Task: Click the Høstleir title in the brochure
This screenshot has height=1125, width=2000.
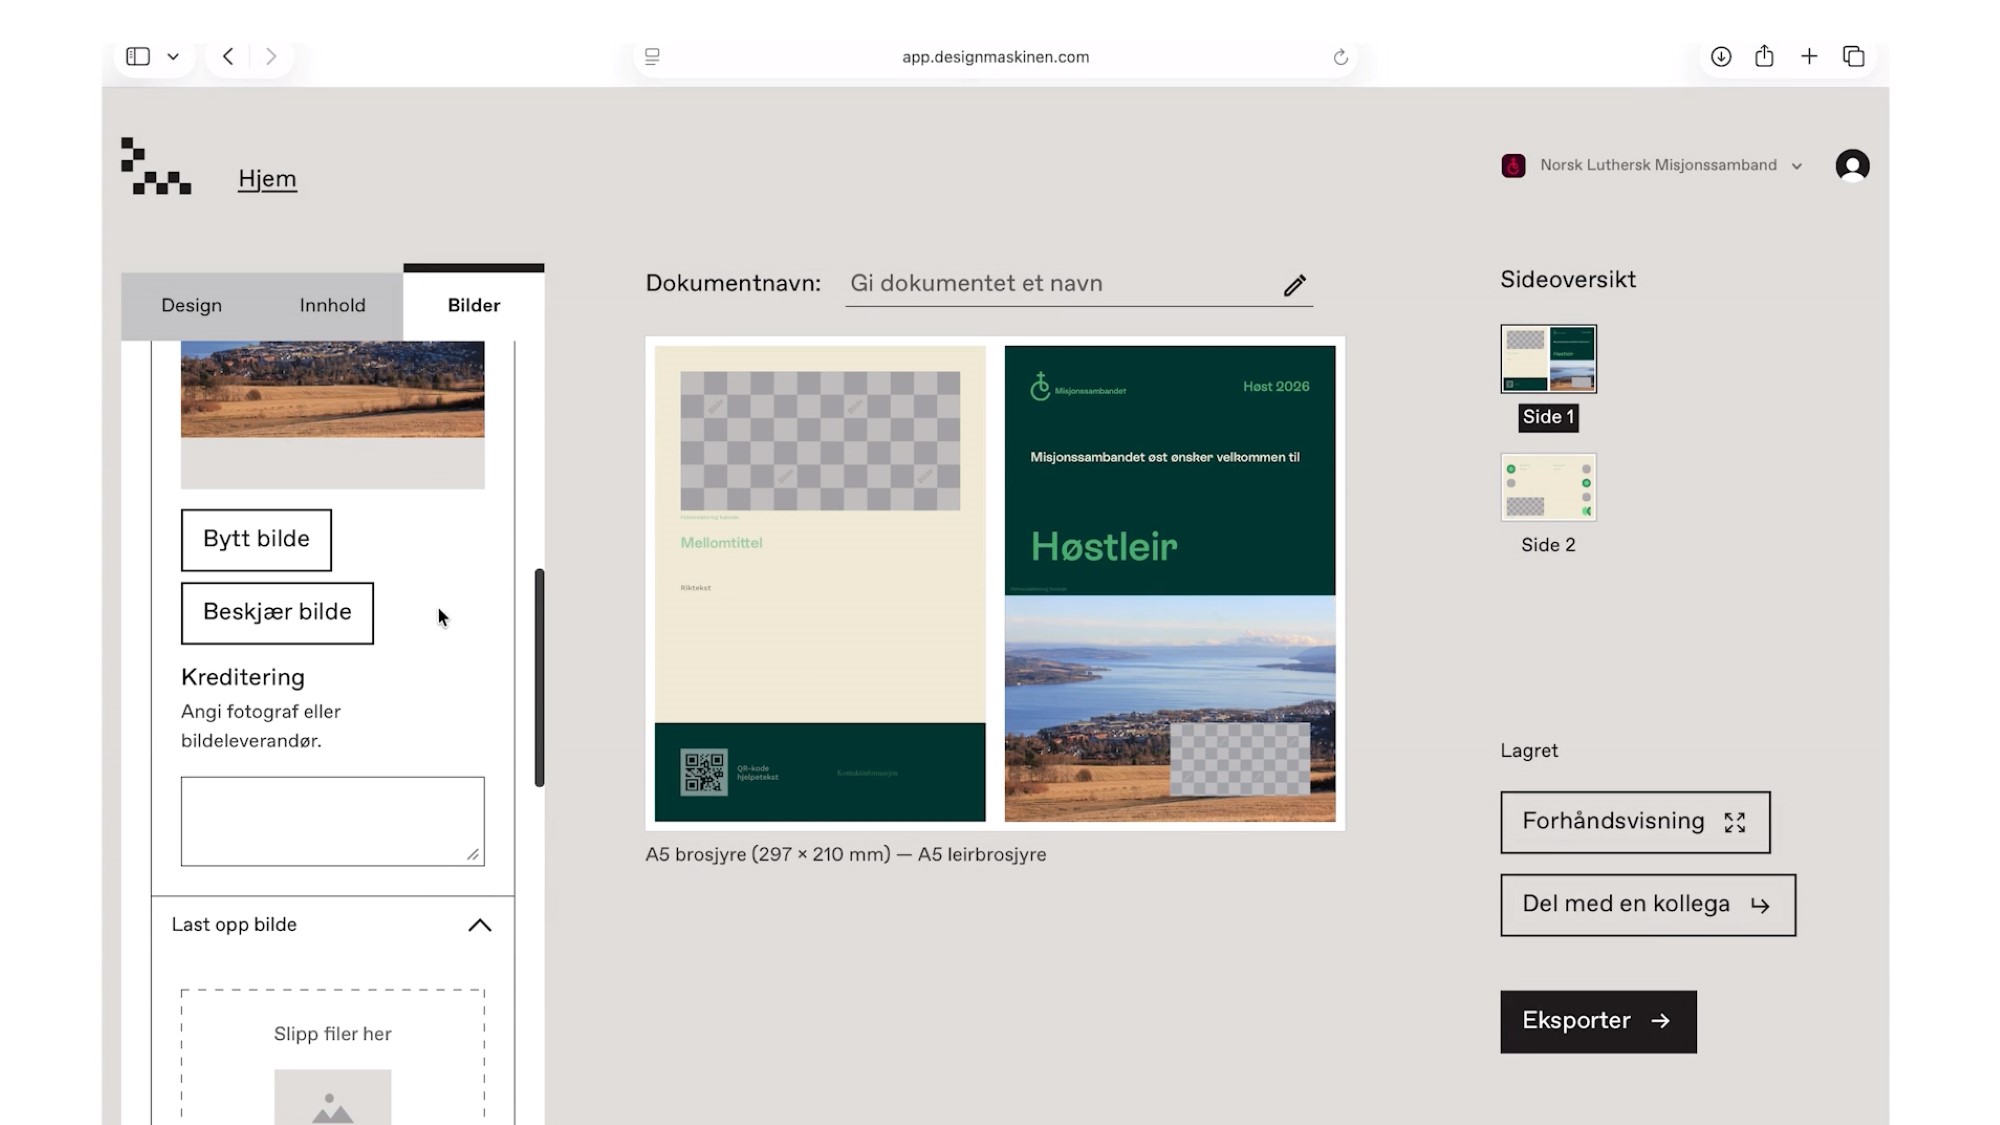Action: (1104, 547)
